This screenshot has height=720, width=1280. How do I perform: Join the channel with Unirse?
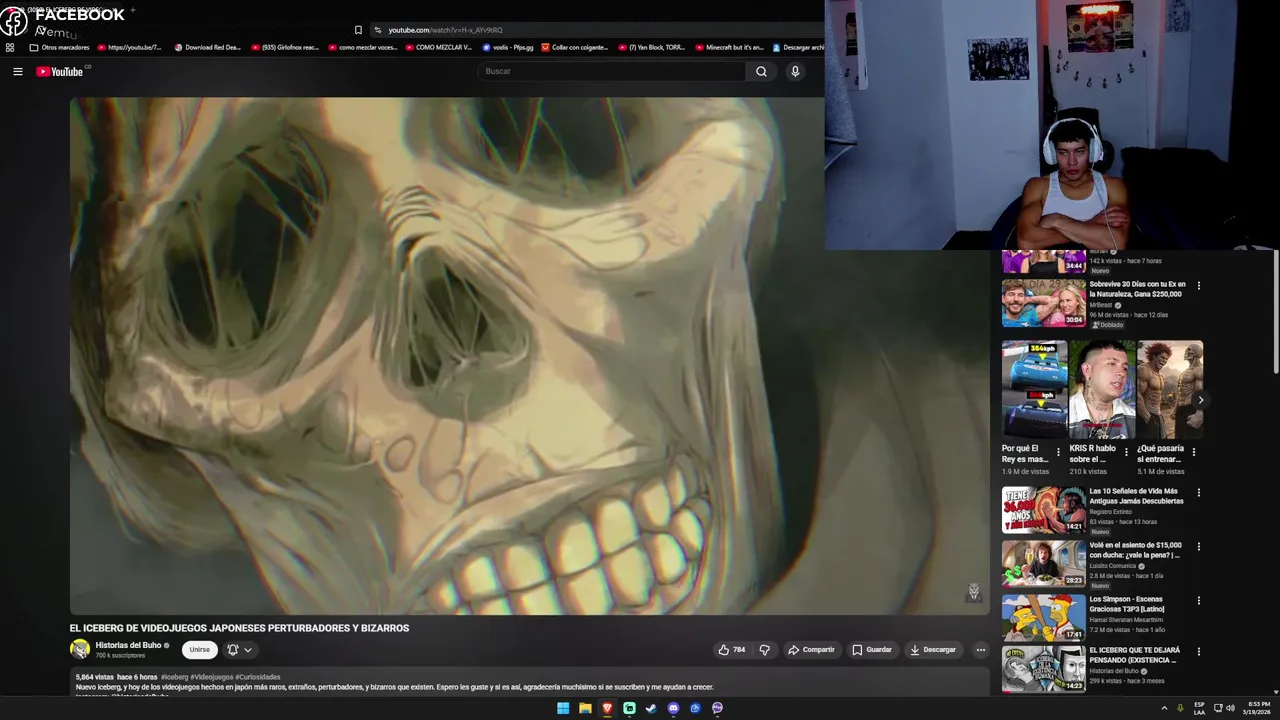coord(200,650)
